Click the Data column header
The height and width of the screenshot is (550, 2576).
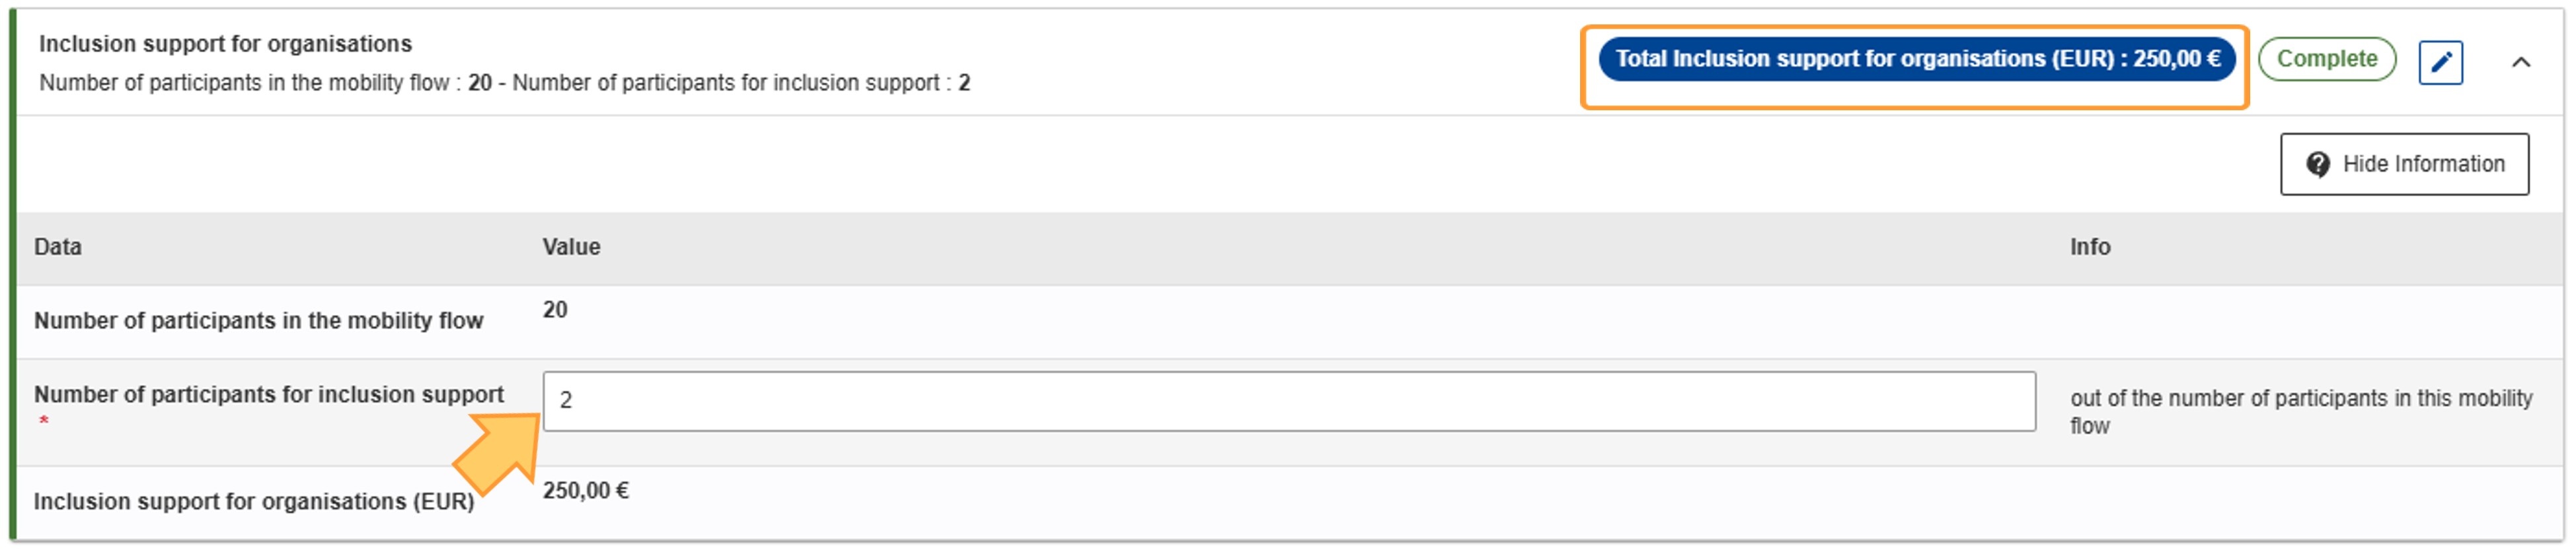58,247
